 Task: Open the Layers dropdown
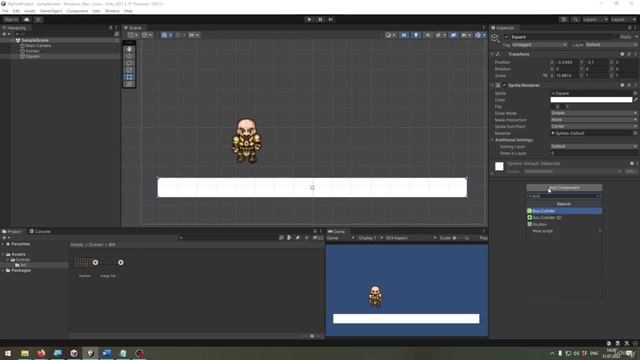coord(595,19)
